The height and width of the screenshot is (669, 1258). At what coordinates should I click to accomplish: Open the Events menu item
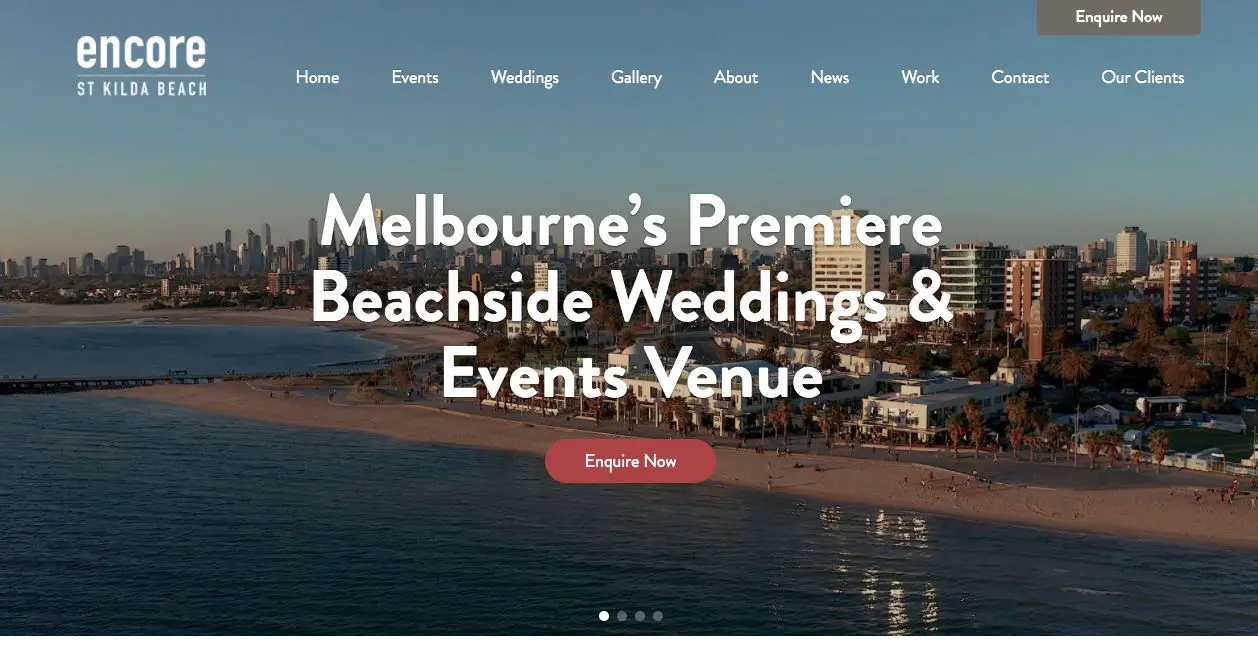click(415, 77)
